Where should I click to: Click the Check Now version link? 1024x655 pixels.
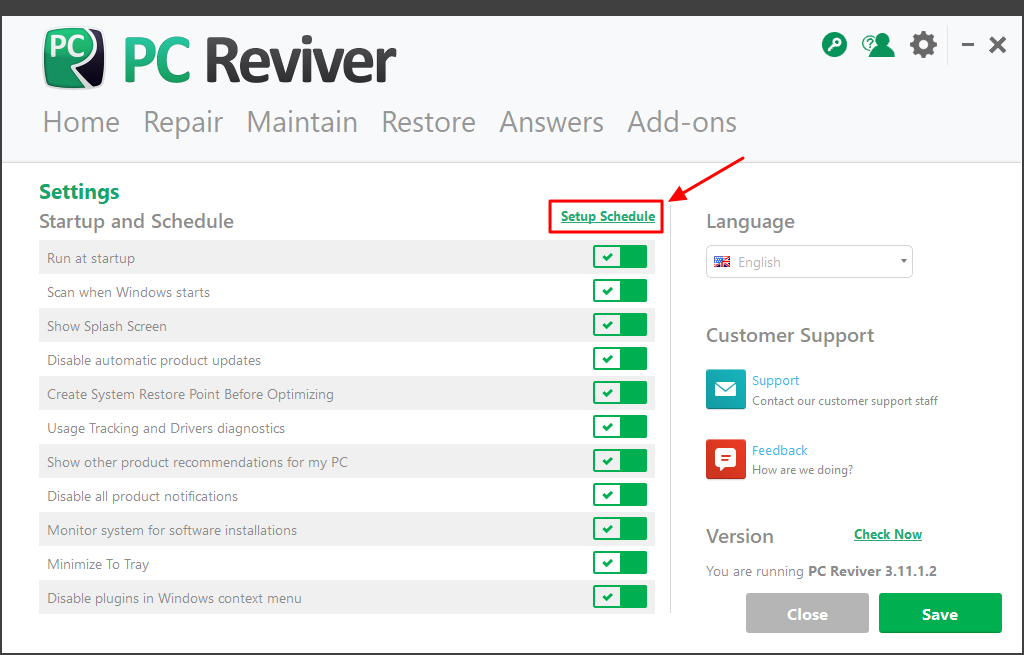888,534
